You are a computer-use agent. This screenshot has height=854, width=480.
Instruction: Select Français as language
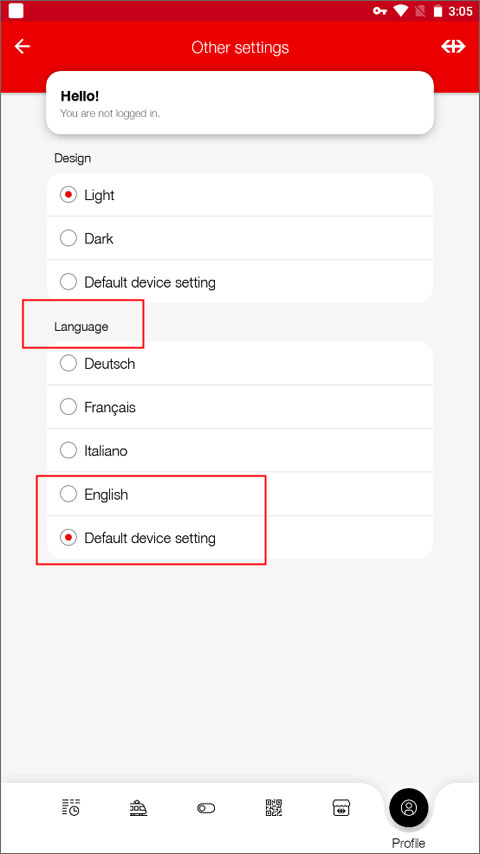[x=240, y=407]
